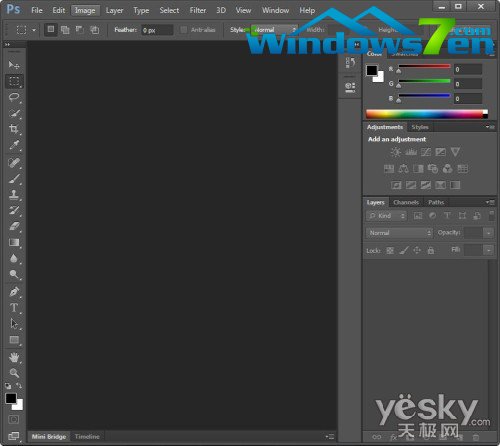Open the tool preset picker arrow

[34, 30]
